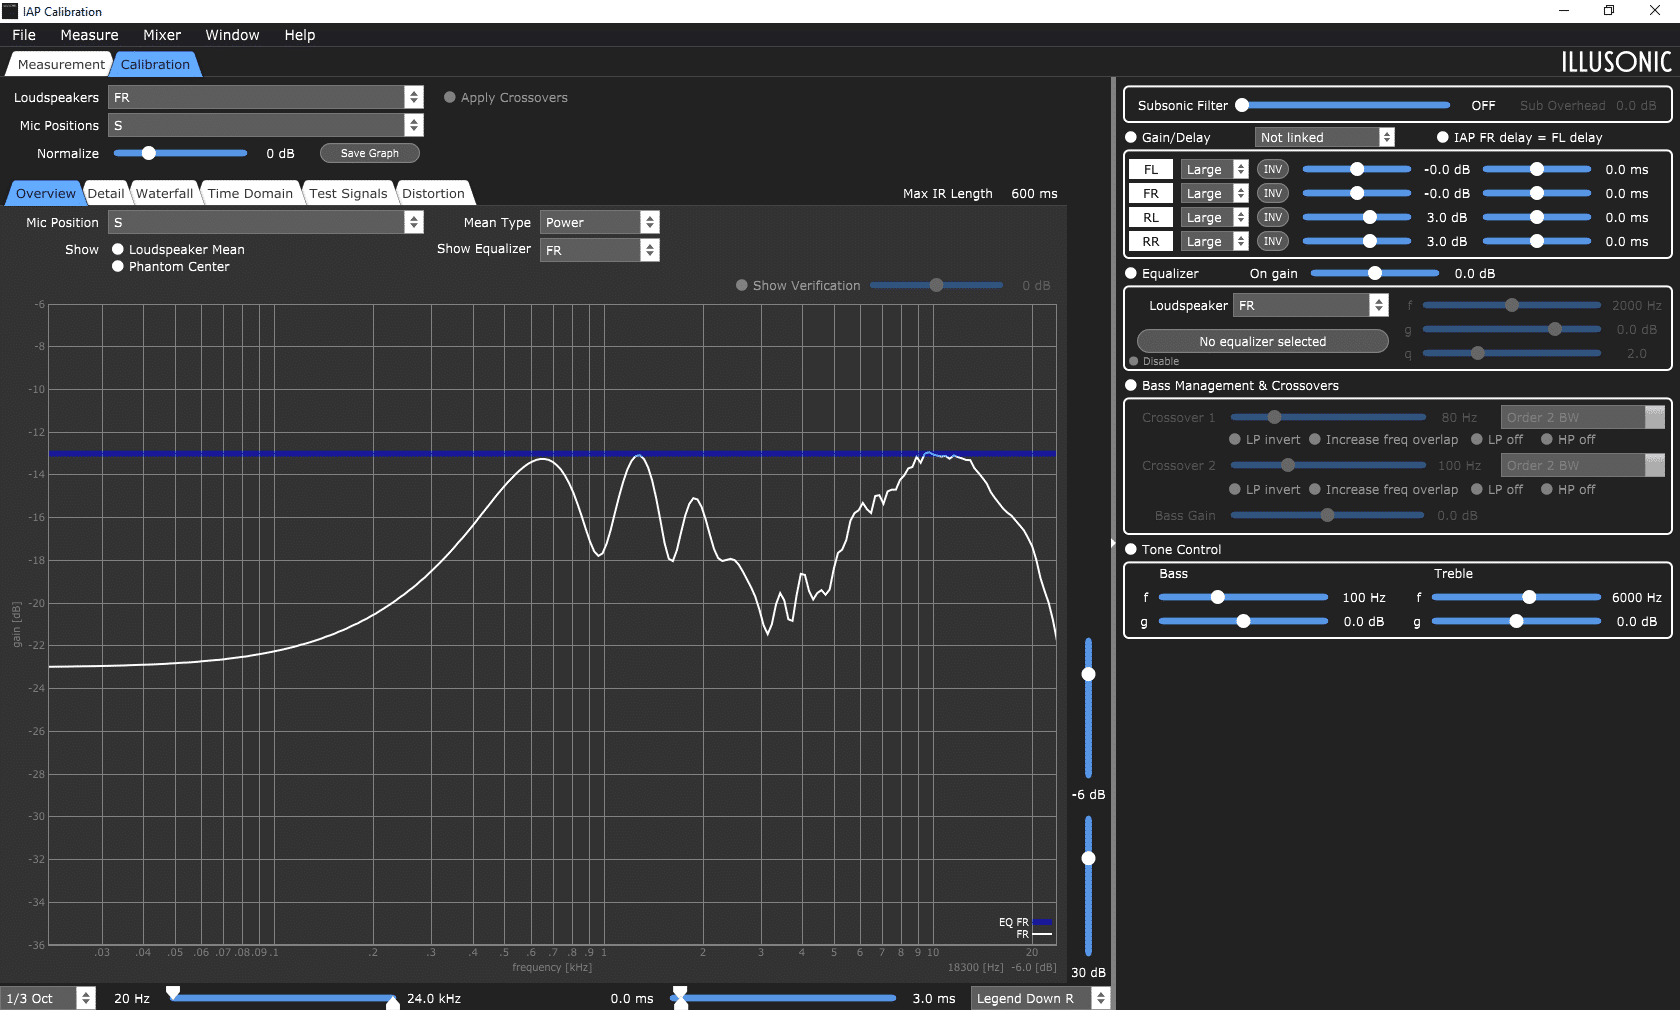Open the Legend Down R dropdown
This screenshot has width=1680, height=1010.
[x=1040, y=998]
